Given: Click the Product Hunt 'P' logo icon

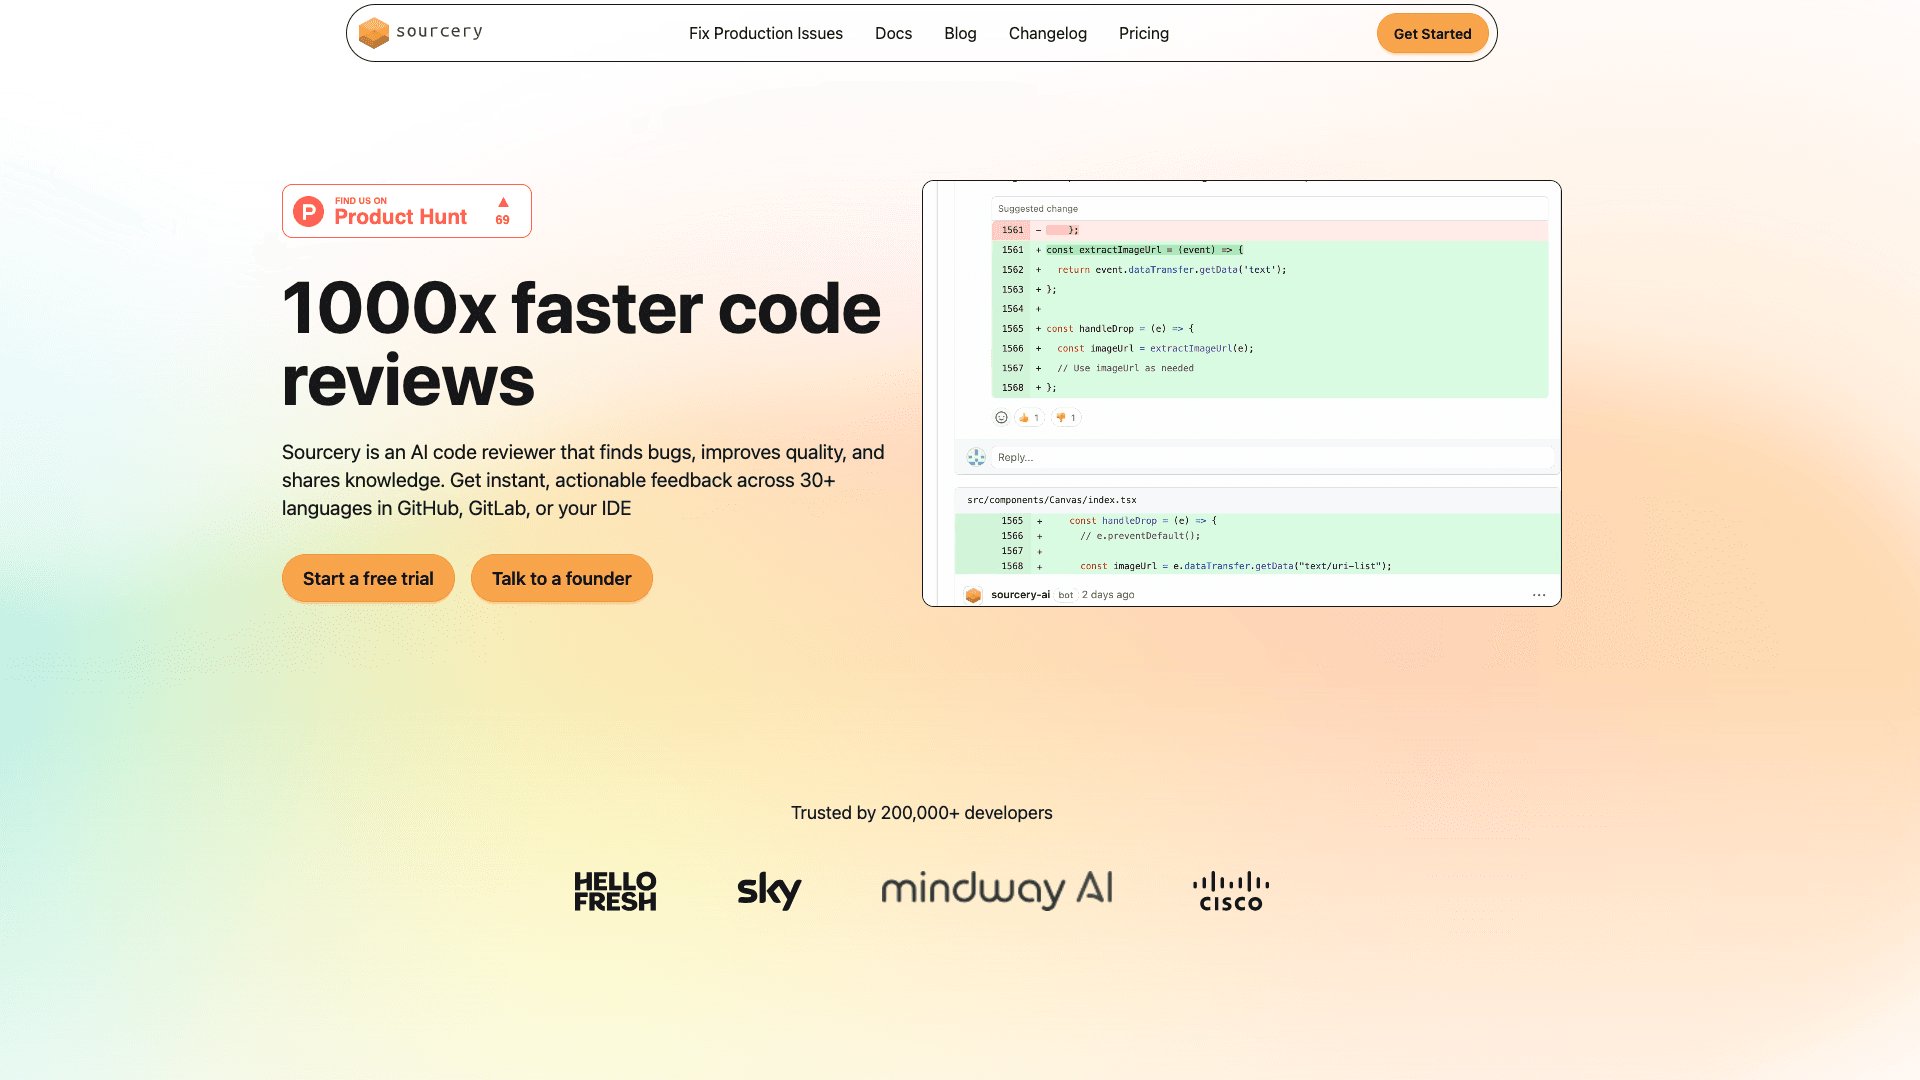Looking at the screenshot, I should (x=309, y=211).
